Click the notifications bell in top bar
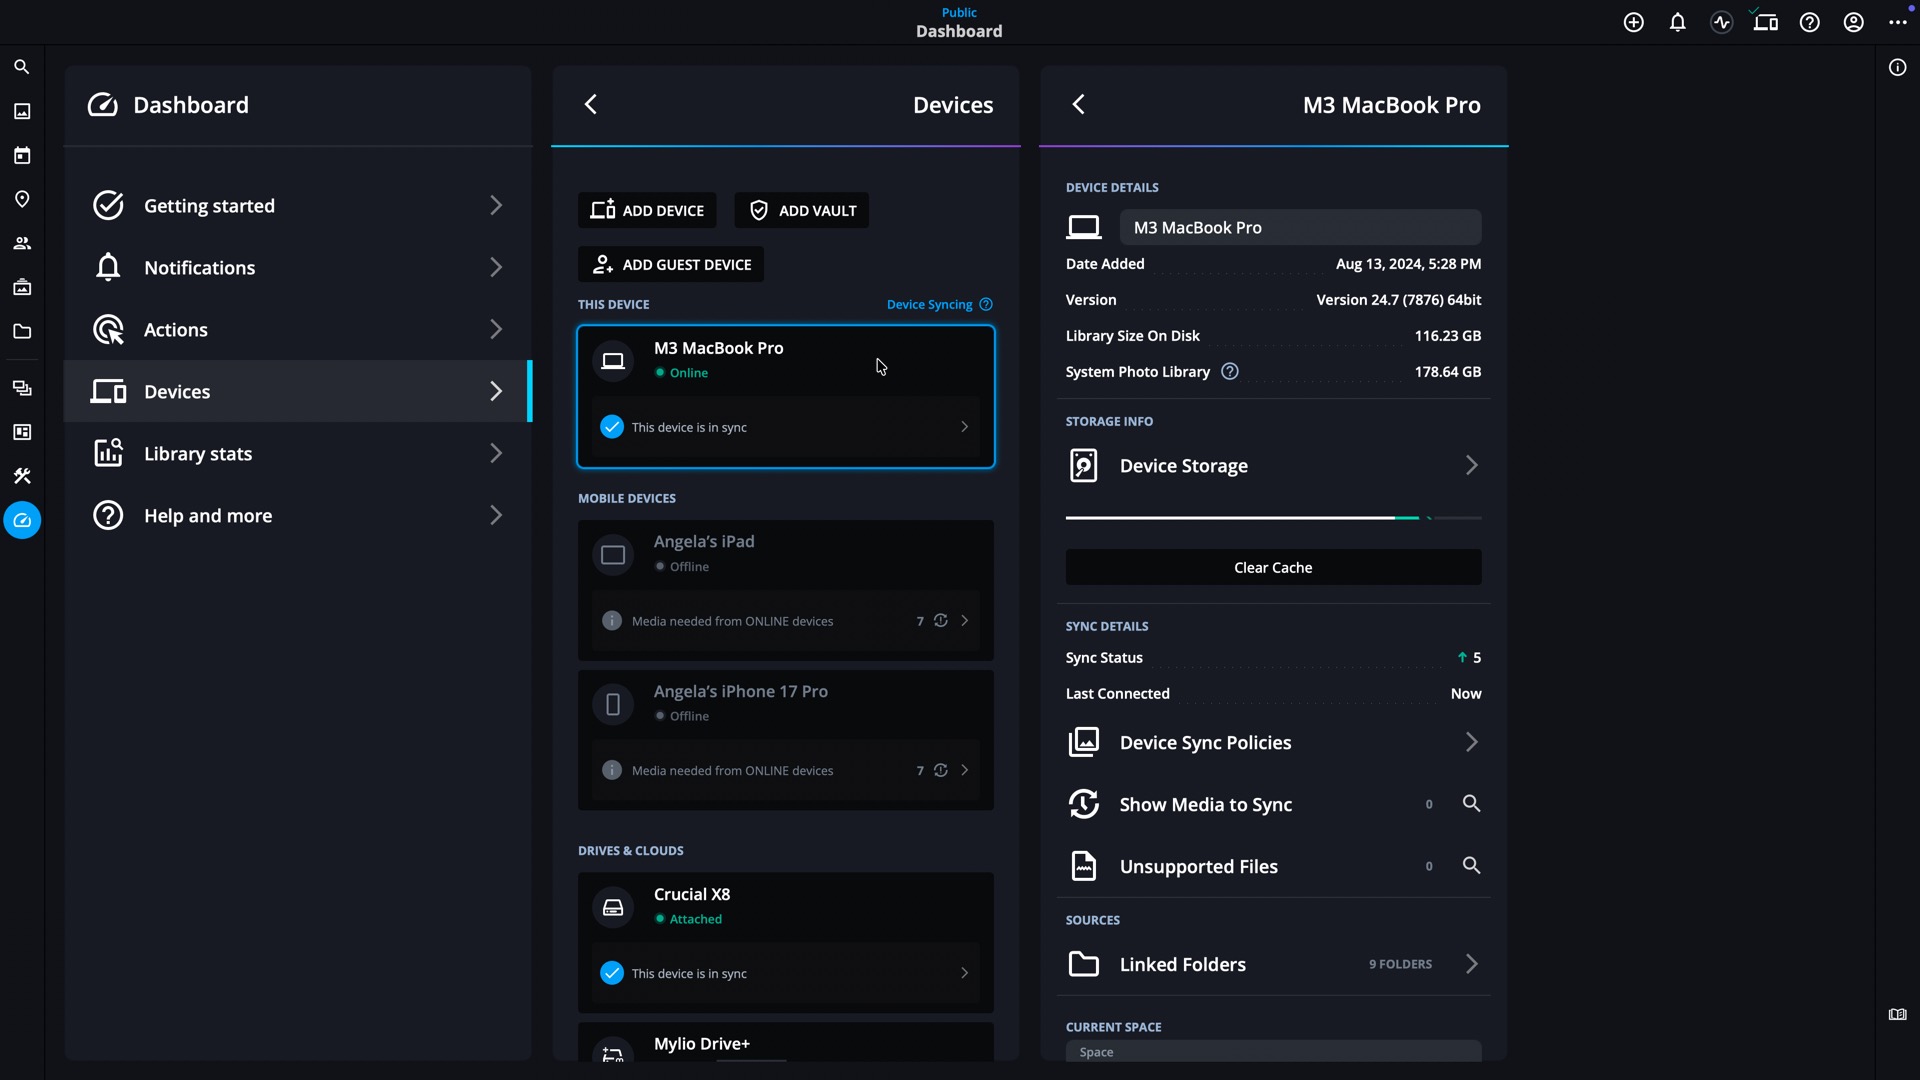 click(x=1678, y=22)
